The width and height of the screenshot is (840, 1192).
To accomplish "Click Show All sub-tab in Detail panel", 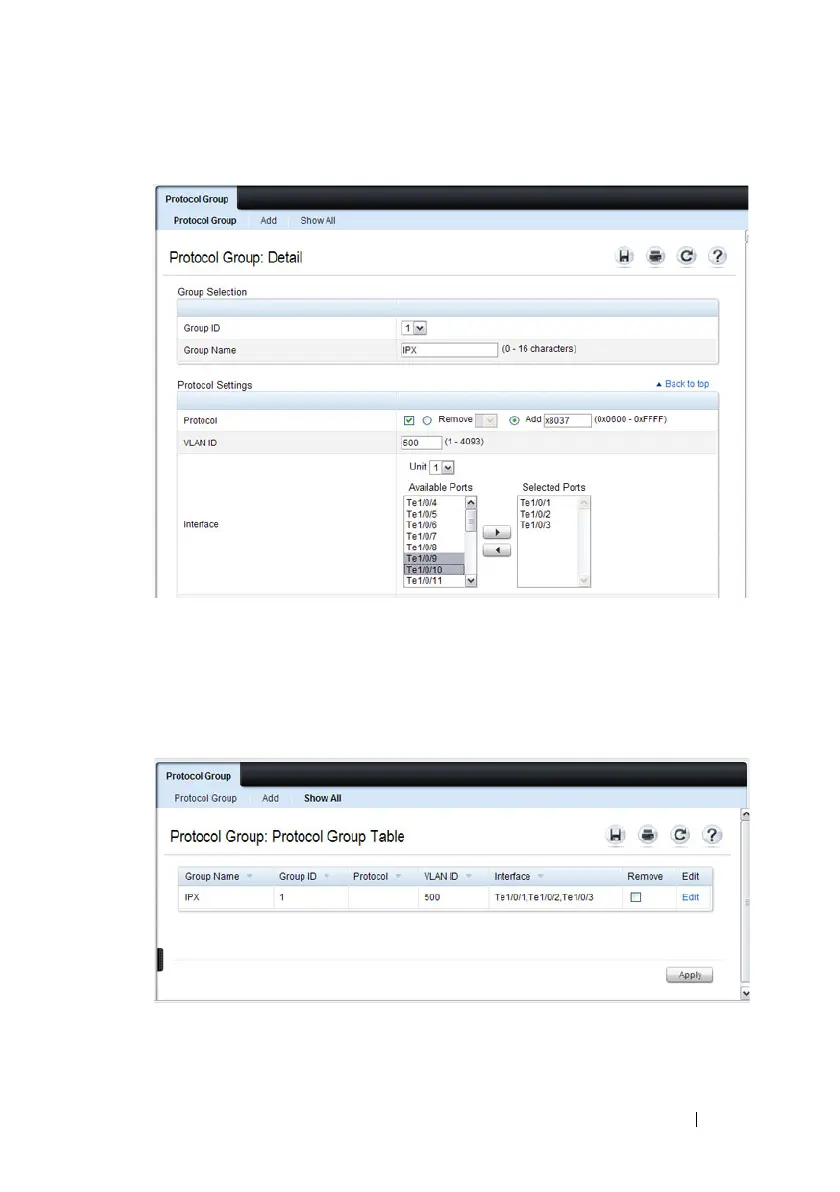I will [x=318, y=220].
